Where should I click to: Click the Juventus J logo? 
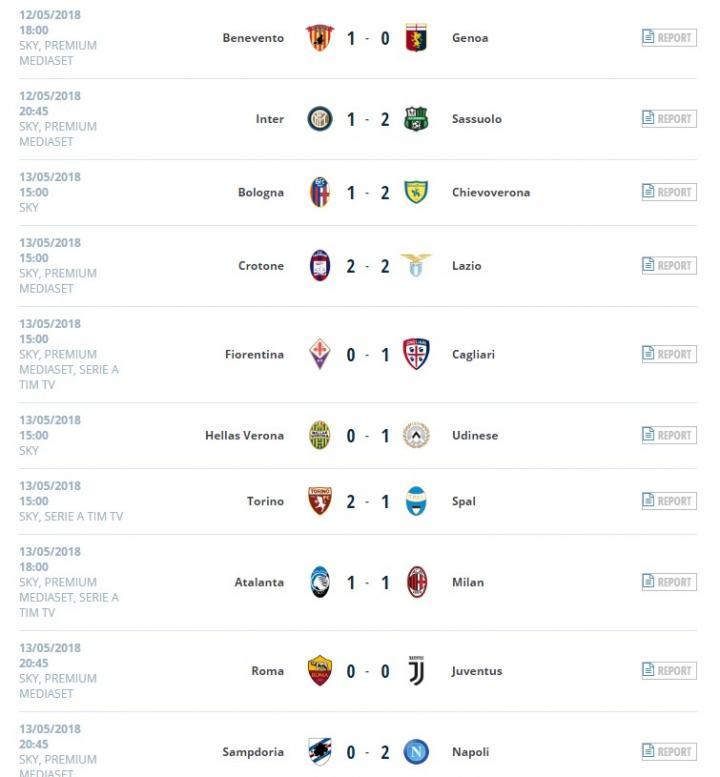pos(416,671)
